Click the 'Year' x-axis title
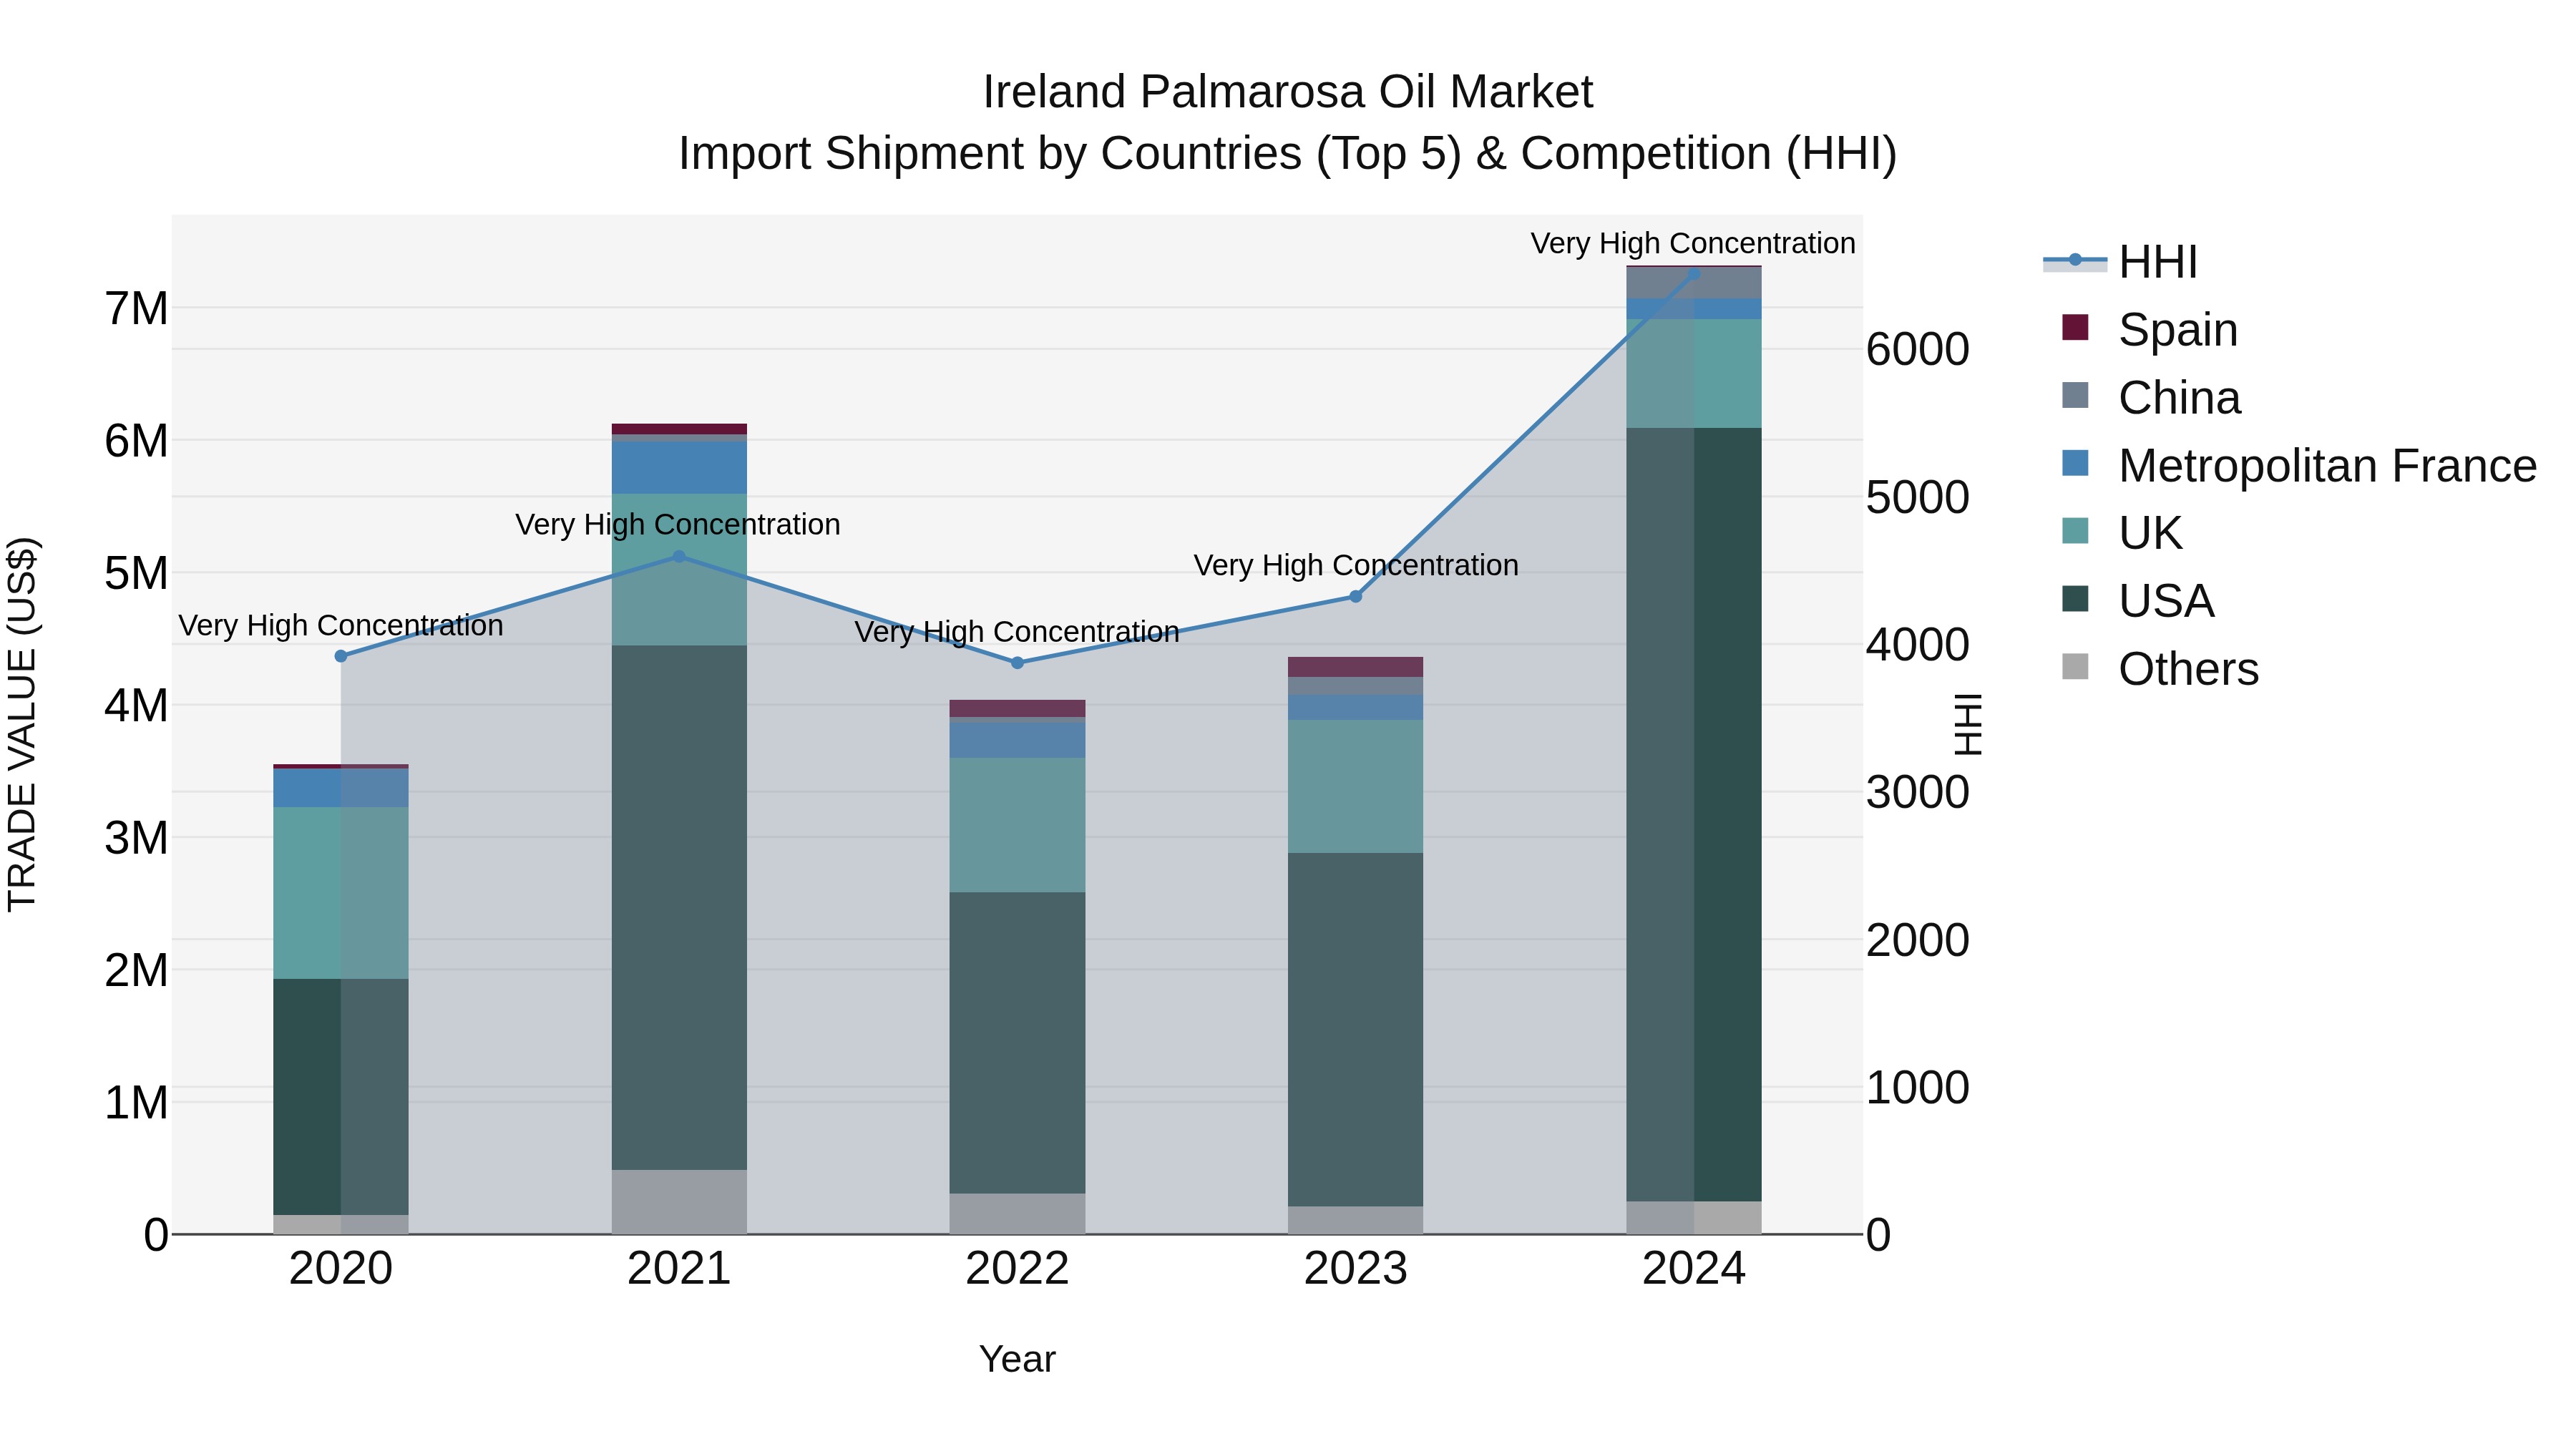This screenshot has height=1449, width=2576. click(x=1017, y=1359)
